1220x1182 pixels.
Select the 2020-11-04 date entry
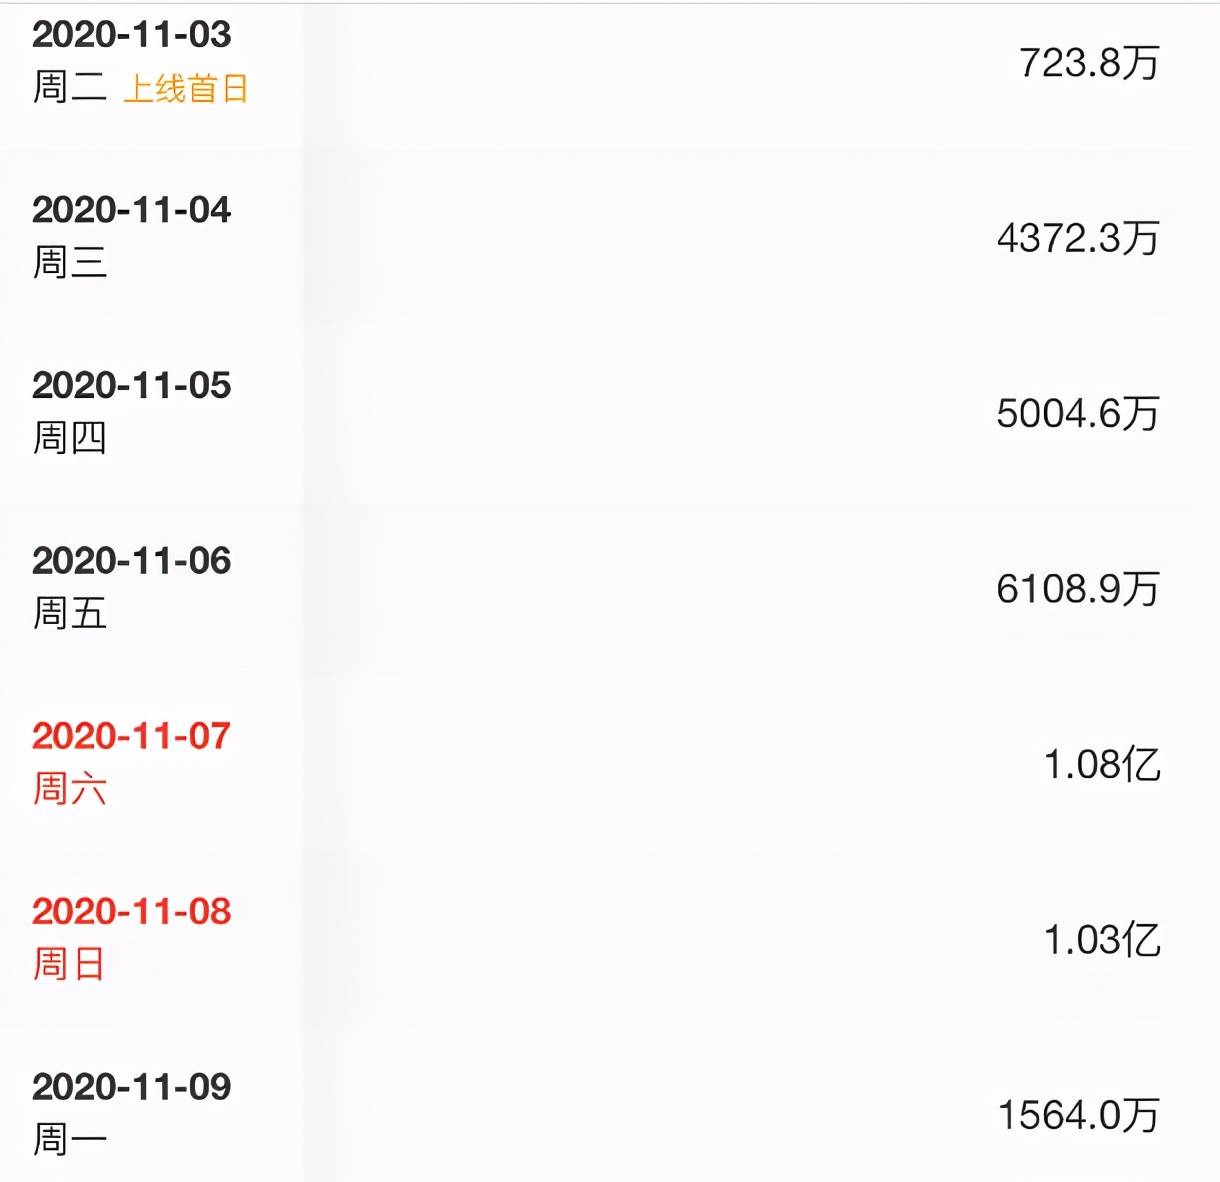[x=131, y=210]
